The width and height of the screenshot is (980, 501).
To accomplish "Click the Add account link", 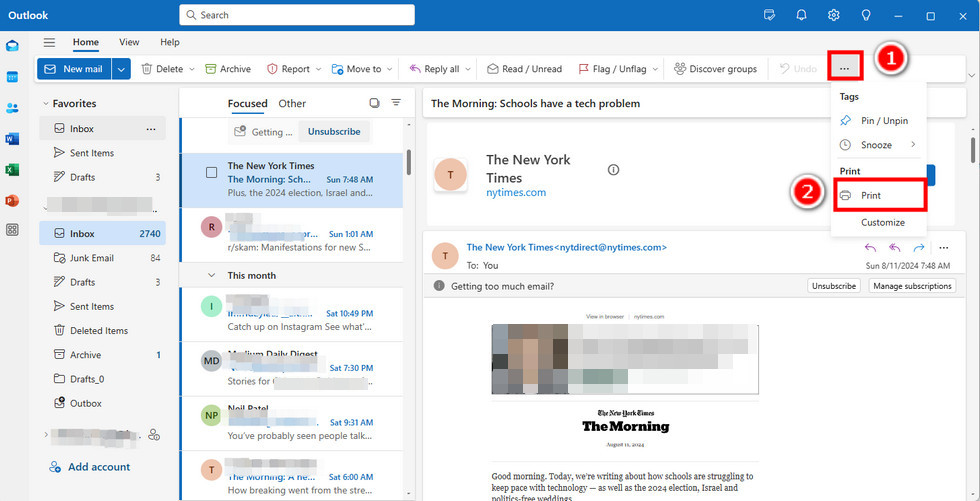I will (x=98, y=467).
